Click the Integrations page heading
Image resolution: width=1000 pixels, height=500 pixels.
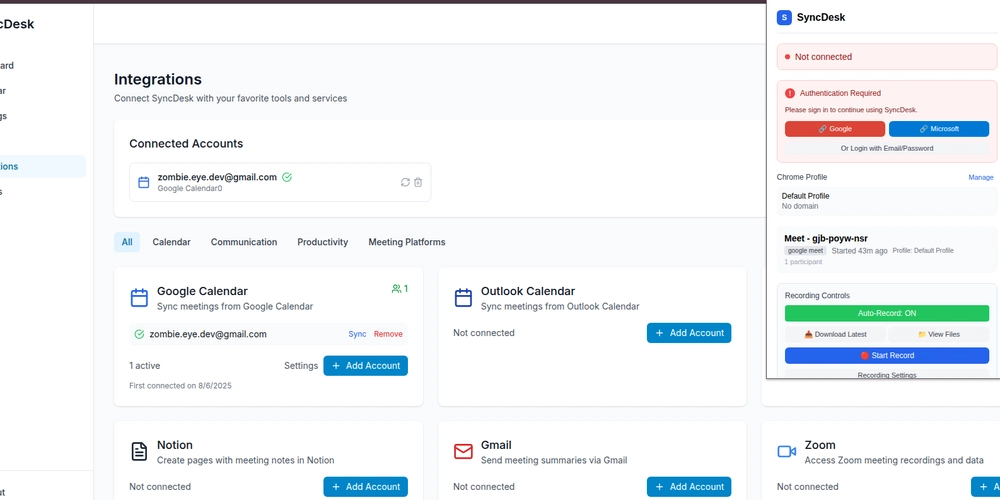[x=158, y=79]
